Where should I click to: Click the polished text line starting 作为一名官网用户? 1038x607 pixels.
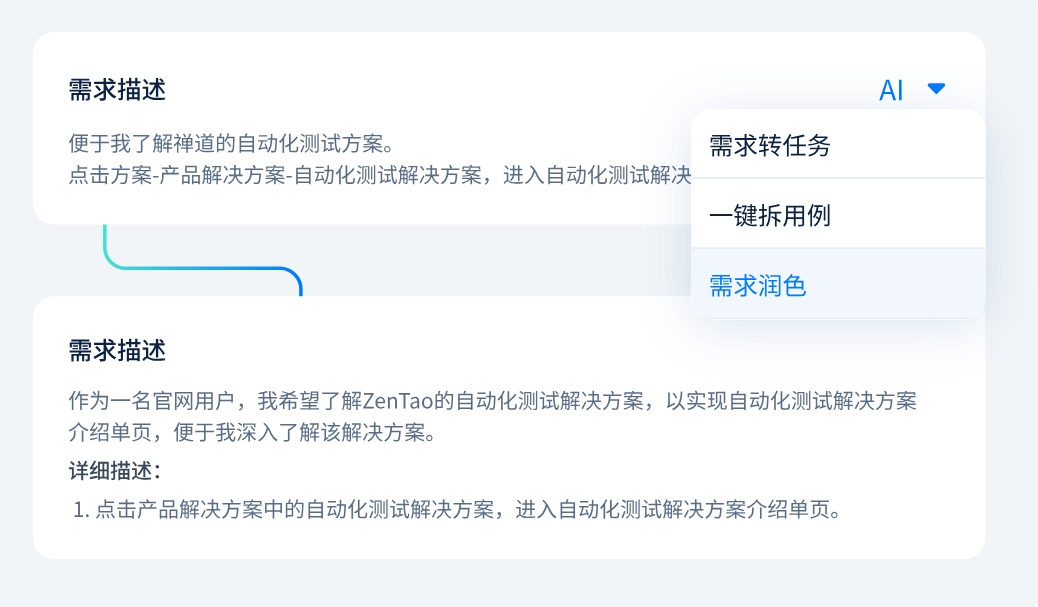[x=492, y=402]
